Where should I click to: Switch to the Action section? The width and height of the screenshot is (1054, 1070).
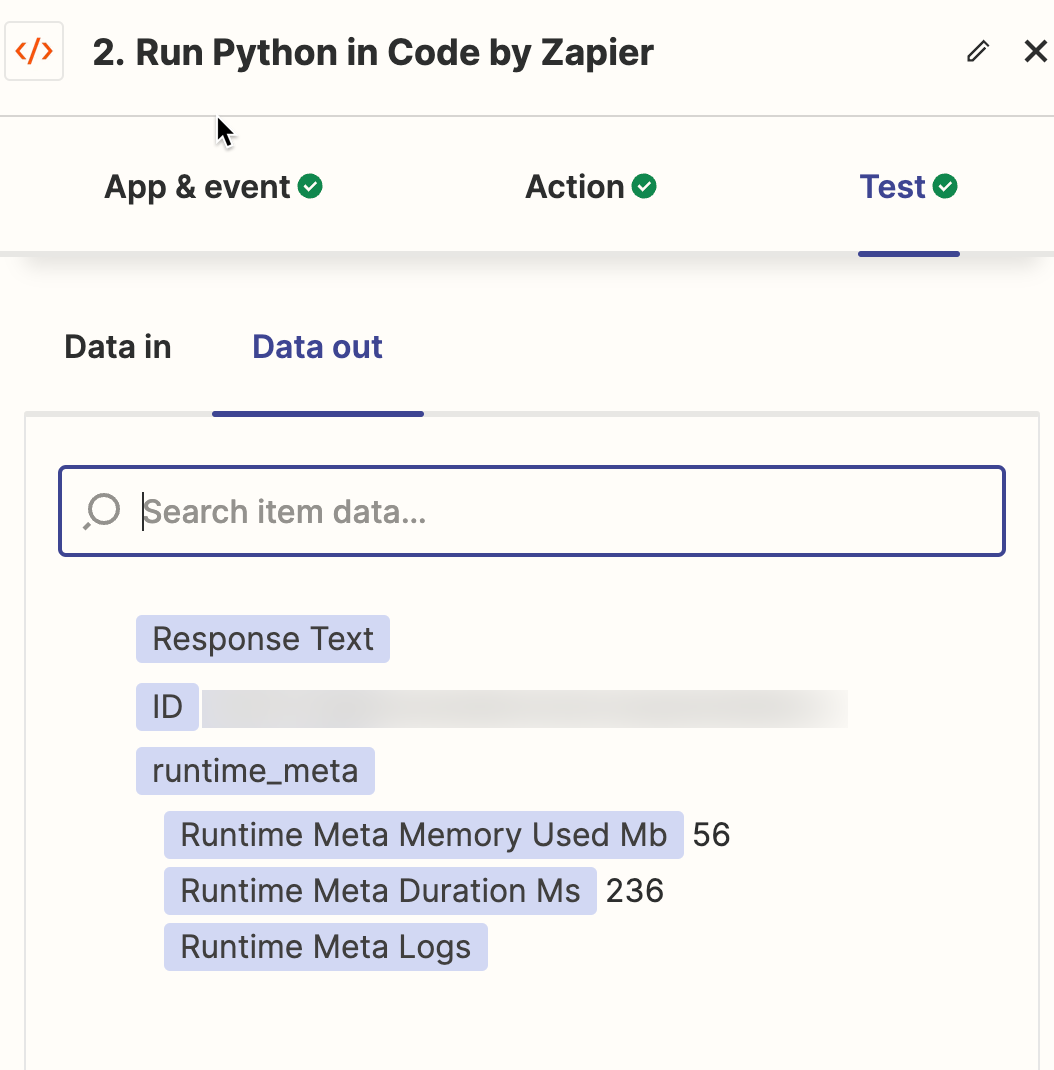pyautogui.click(x=575, y=187)
